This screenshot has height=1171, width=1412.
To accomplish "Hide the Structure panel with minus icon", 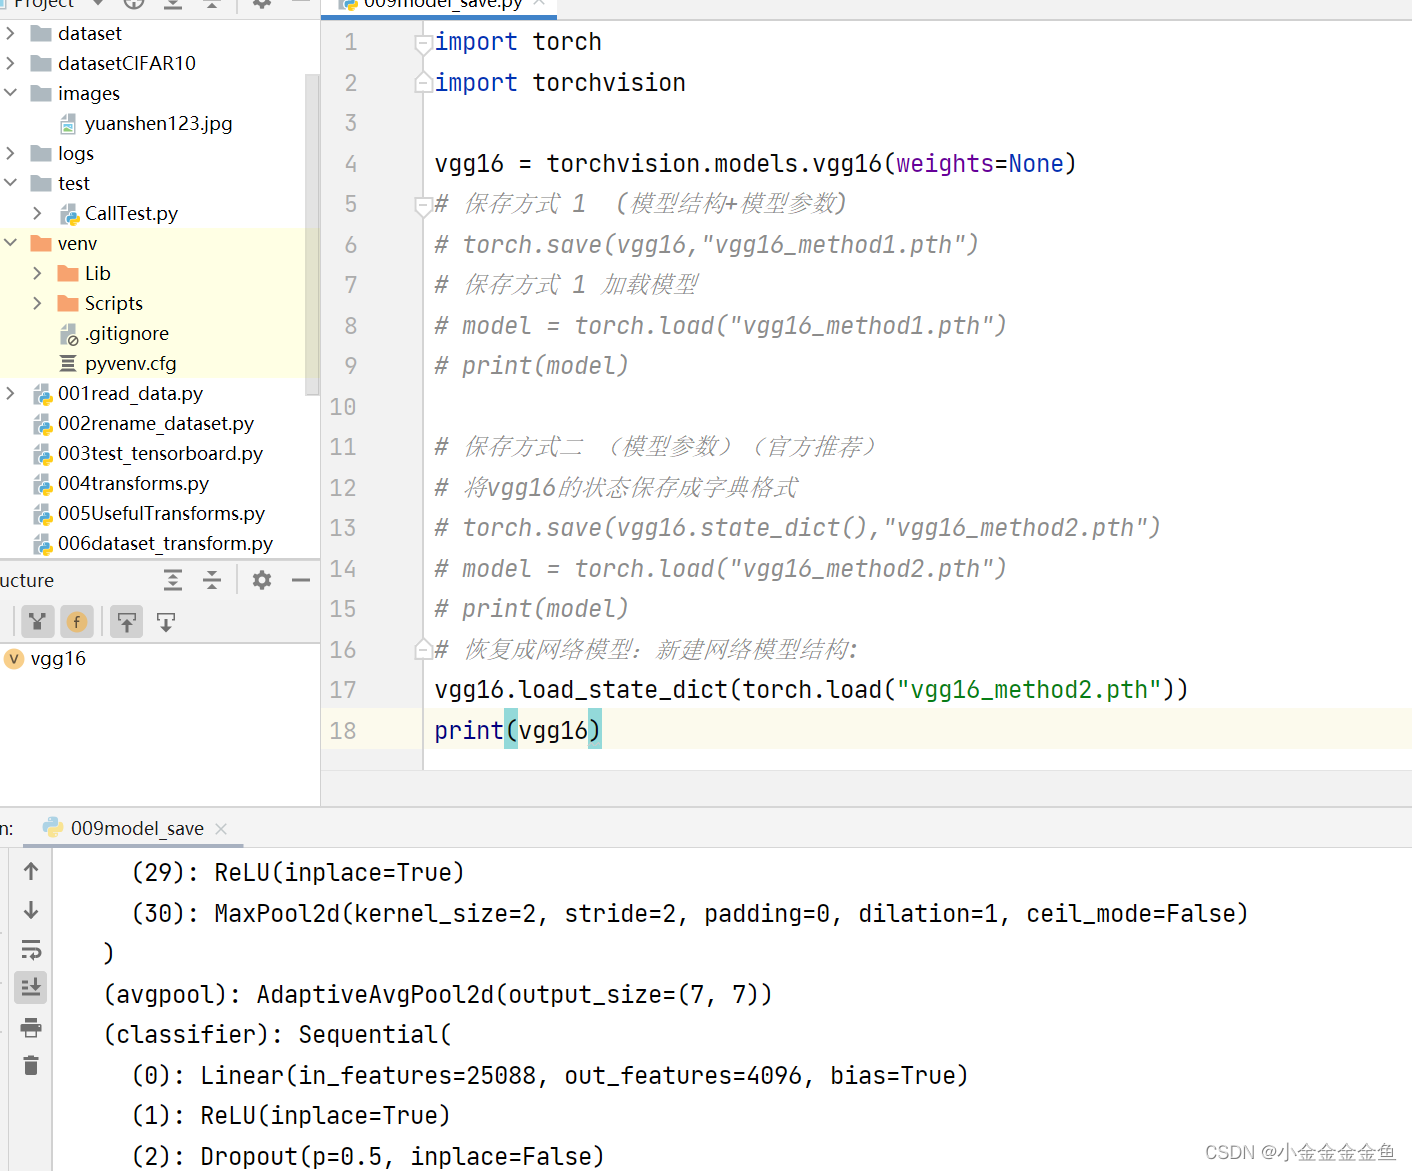I will pyautogui.click(x=301, y=580).
